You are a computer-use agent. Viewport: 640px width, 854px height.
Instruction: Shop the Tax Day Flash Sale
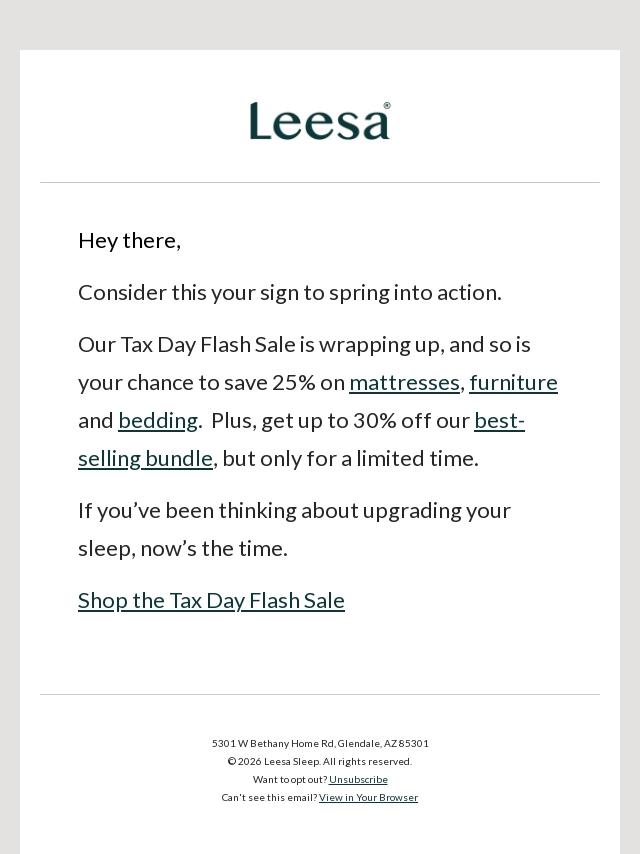pos(211,601)
